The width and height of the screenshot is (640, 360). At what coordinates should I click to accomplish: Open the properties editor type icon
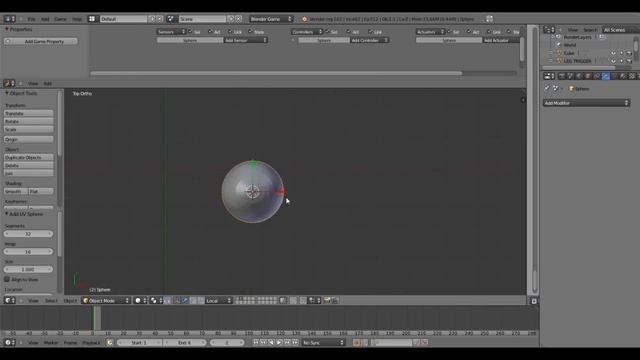(x=549, y=76)
